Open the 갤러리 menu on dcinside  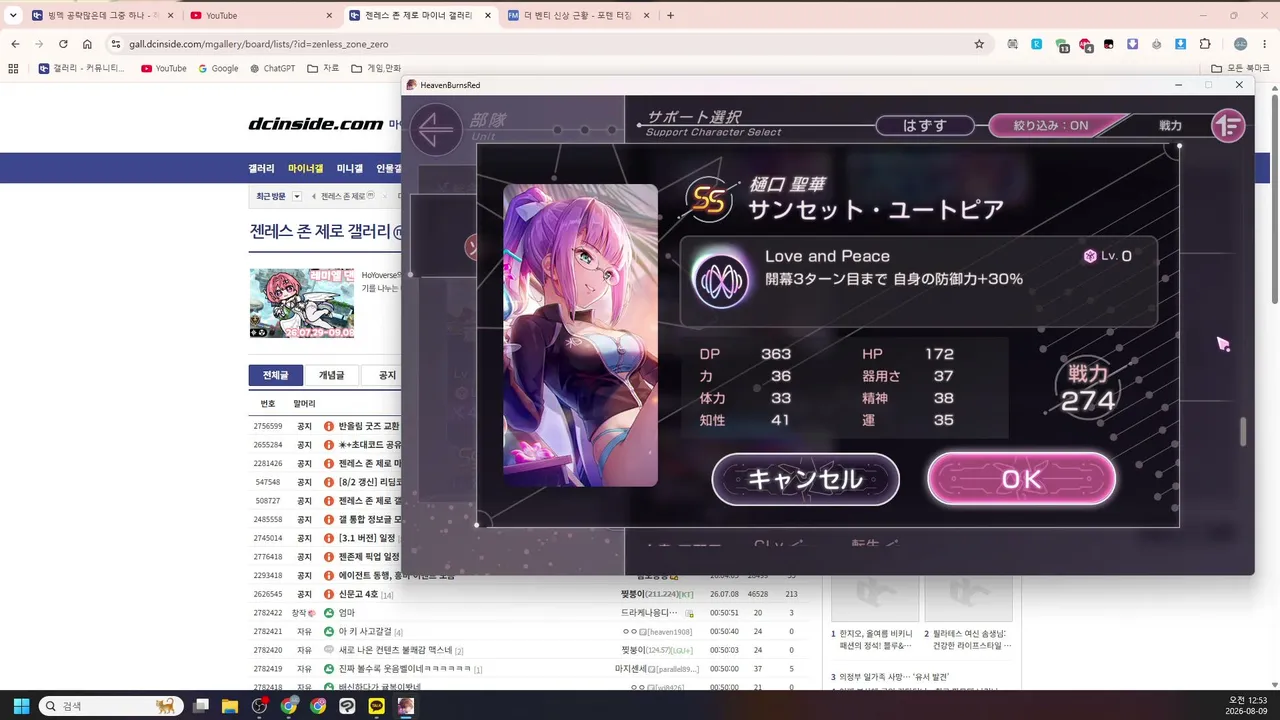[261, 169]
